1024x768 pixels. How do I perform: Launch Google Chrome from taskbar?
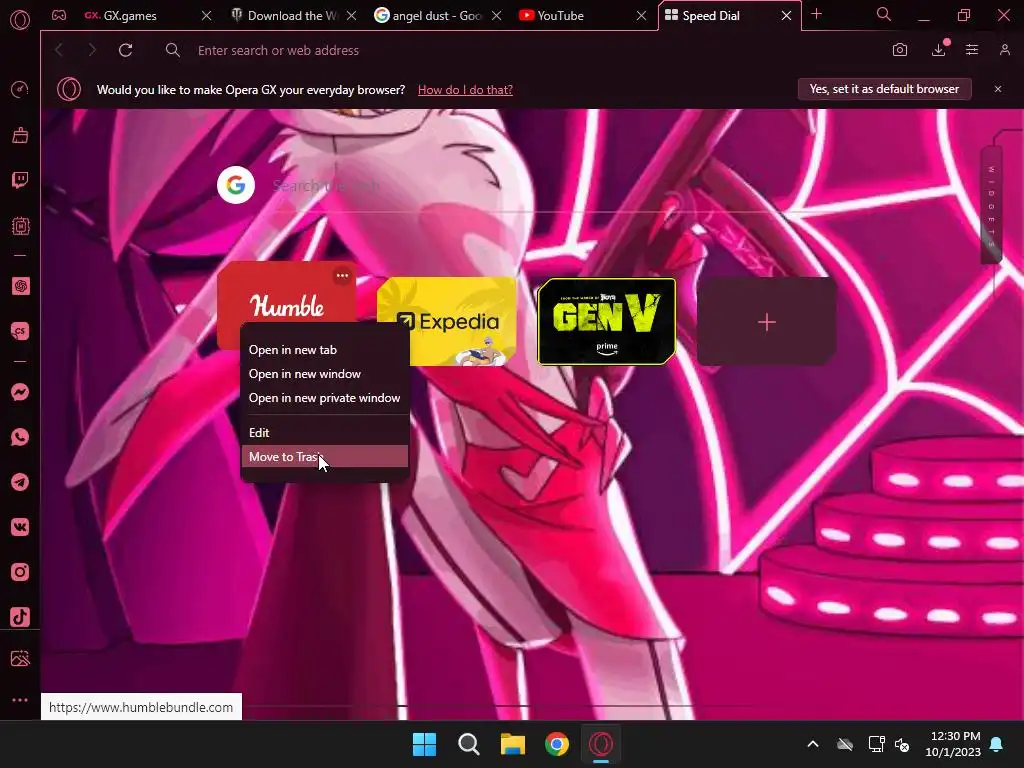pos(557,744)
